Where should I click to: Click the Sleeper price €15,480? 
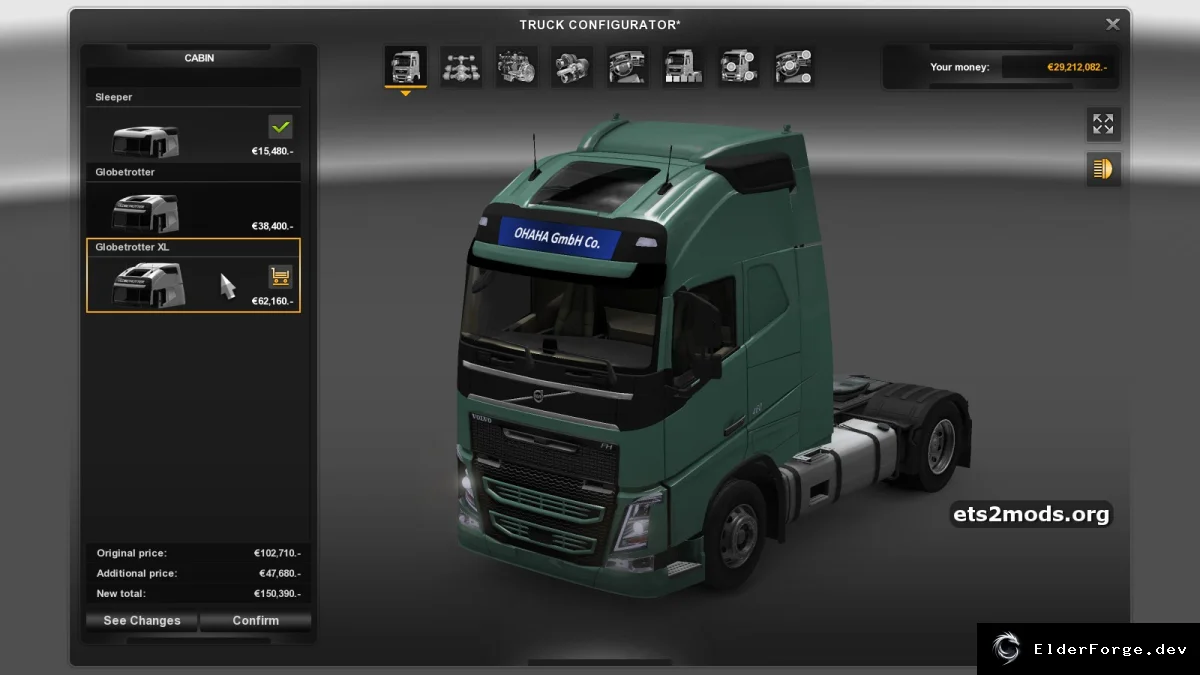click(272, 152)
